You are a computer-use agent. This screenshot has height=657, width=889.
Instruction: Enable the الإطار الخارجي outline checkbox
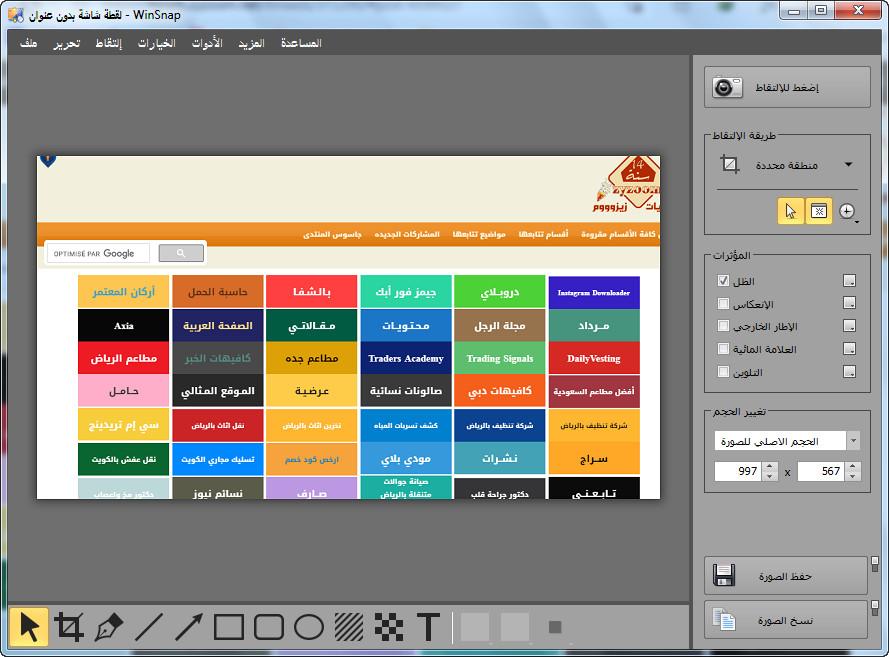[x=723, y=326]
